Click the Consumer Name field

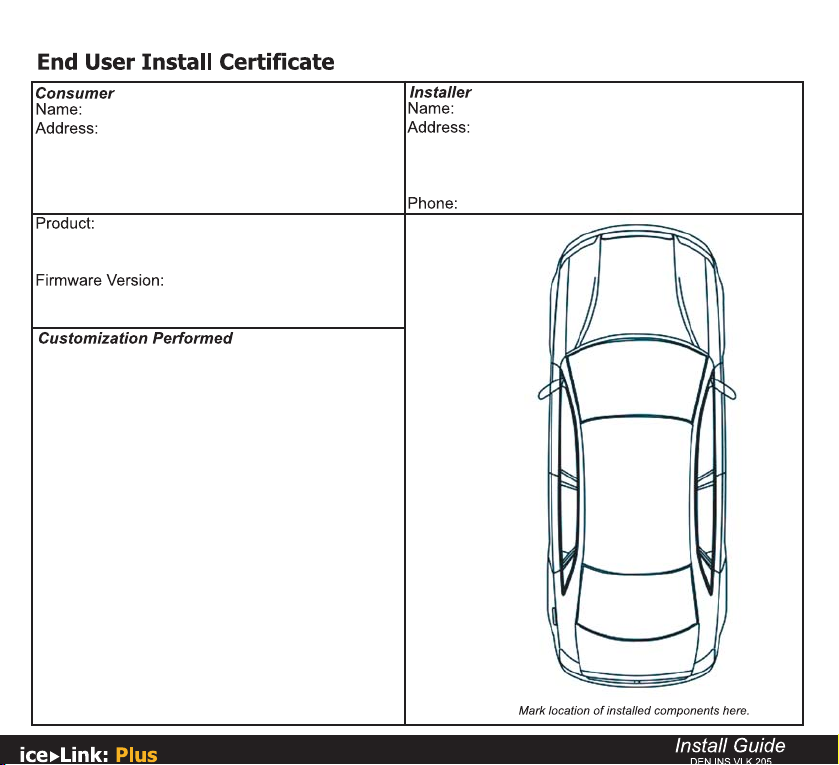(x=219, y=110)
